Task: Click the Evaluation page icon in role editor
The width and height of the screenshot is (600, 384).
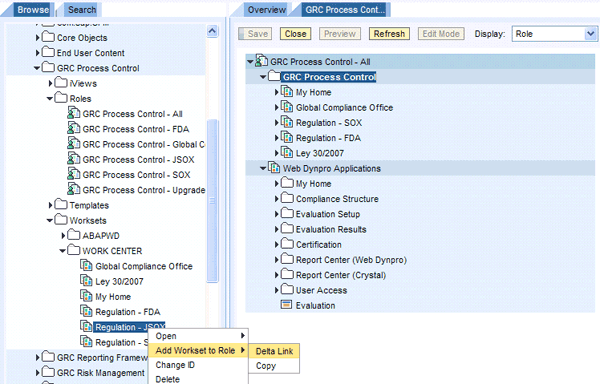Action: [286, 305]
